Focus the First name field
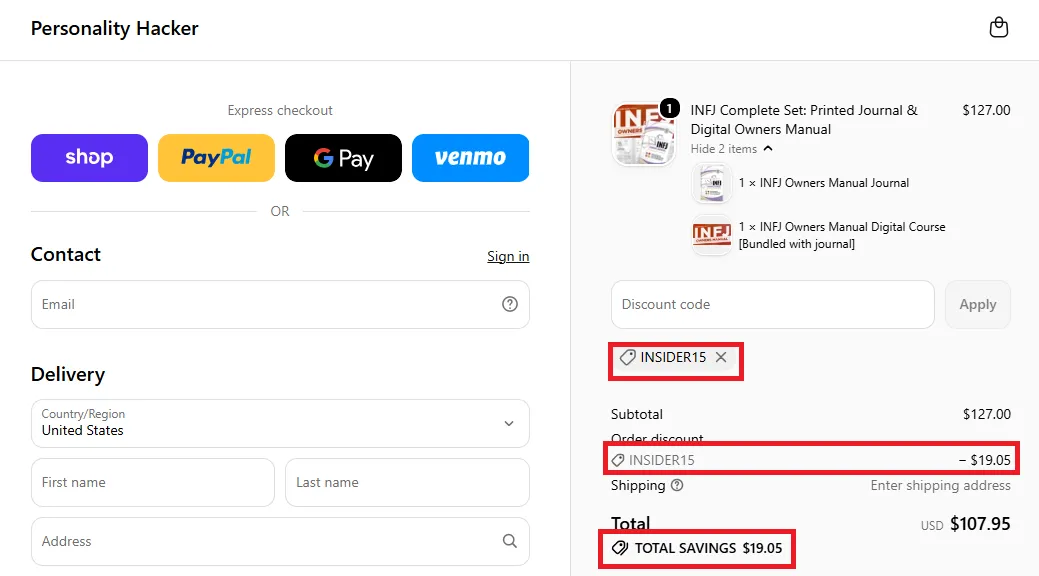1039x576 pixels. pos(153,483)
